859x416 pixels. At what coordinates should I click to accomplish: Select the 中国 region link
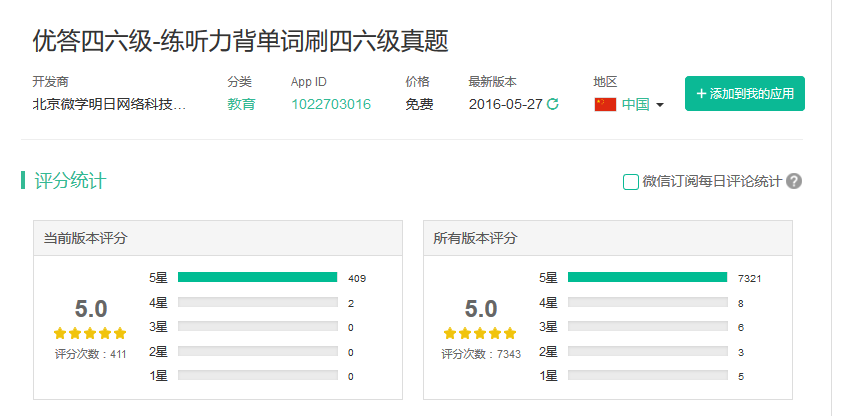[x=635, y=104]
